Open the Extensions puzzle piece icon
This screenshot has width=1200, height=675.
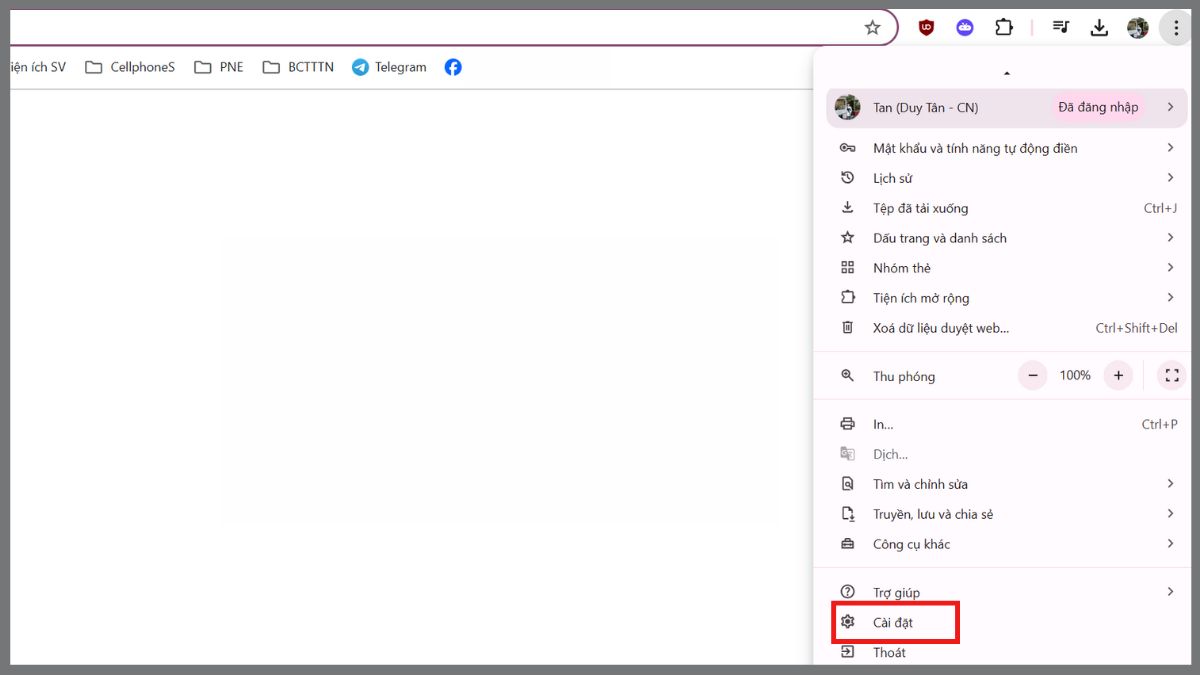pos(1003,28)
